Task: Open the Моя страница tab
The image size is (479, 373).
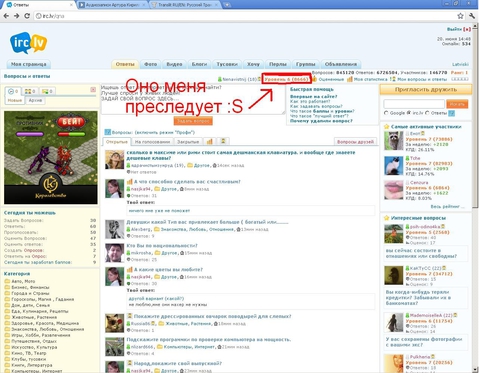Action: pos(29,64)
